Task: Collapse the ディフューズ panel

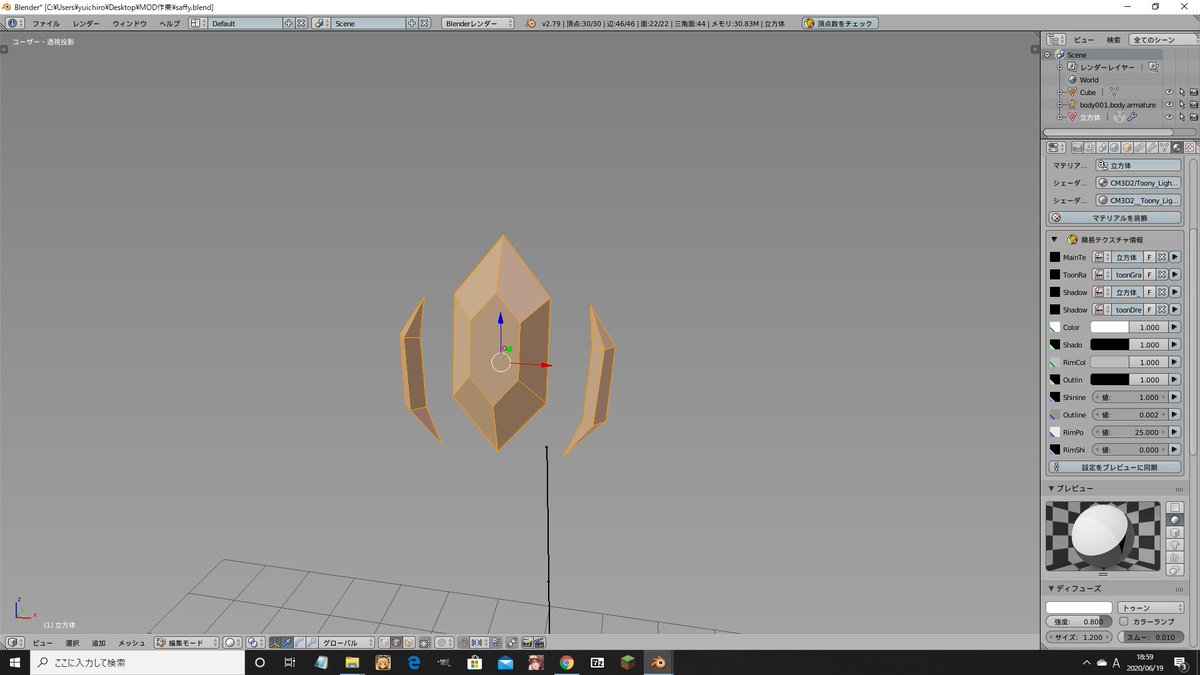Action: click(x=1052, y=588)
